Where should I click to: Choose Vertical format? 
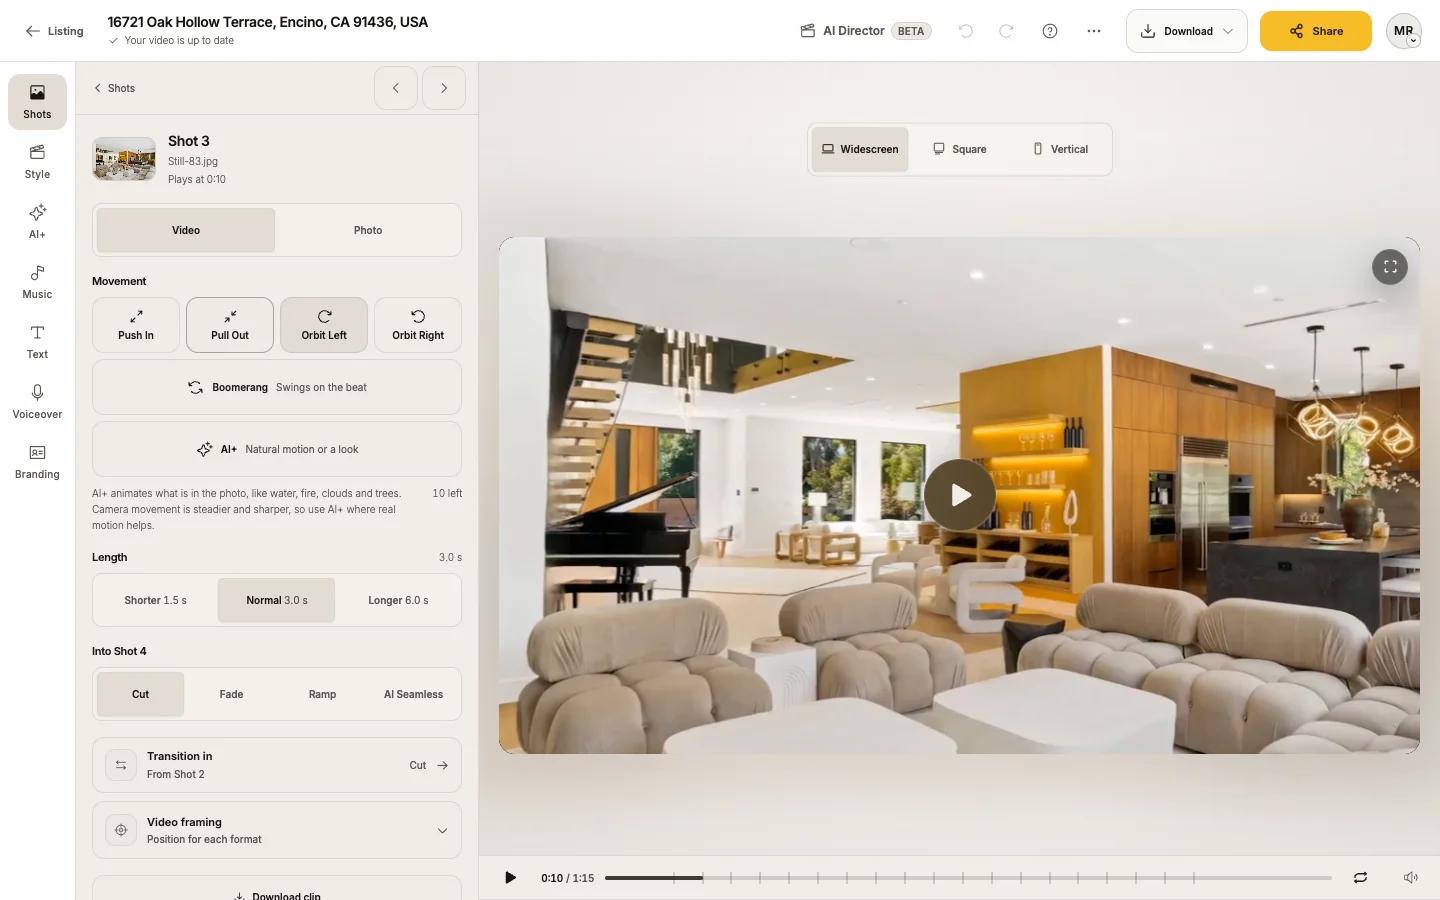[x=1060, y=149]
